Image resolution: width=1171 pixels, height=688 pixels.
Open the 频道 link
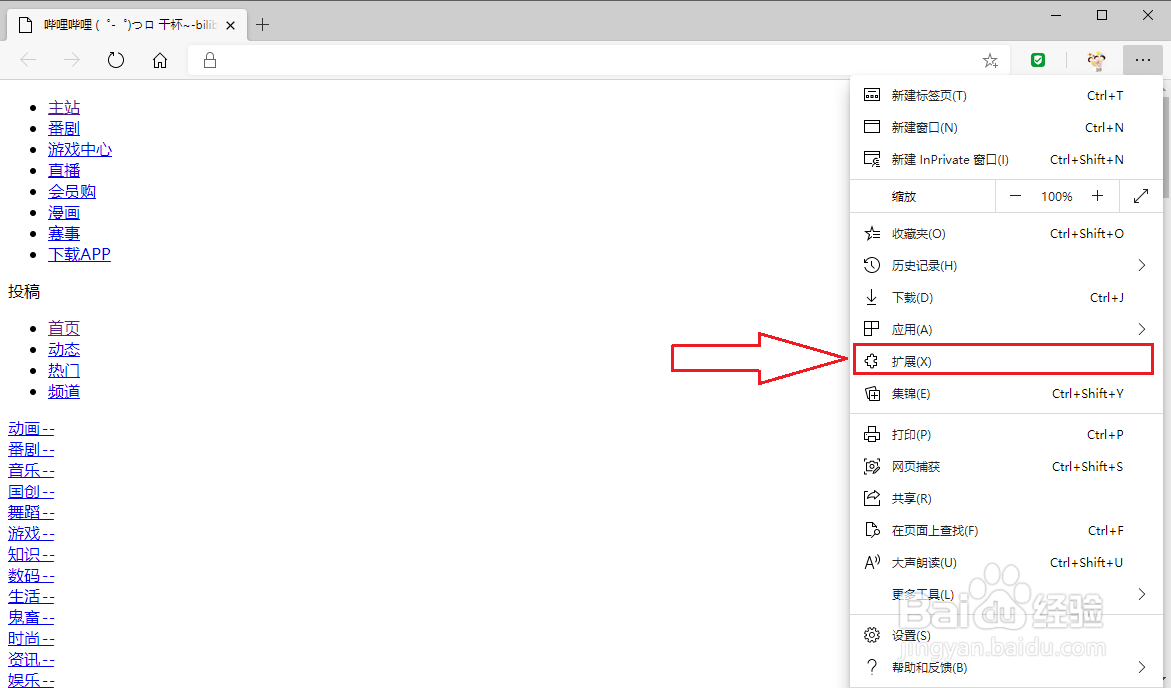[64, 391]
